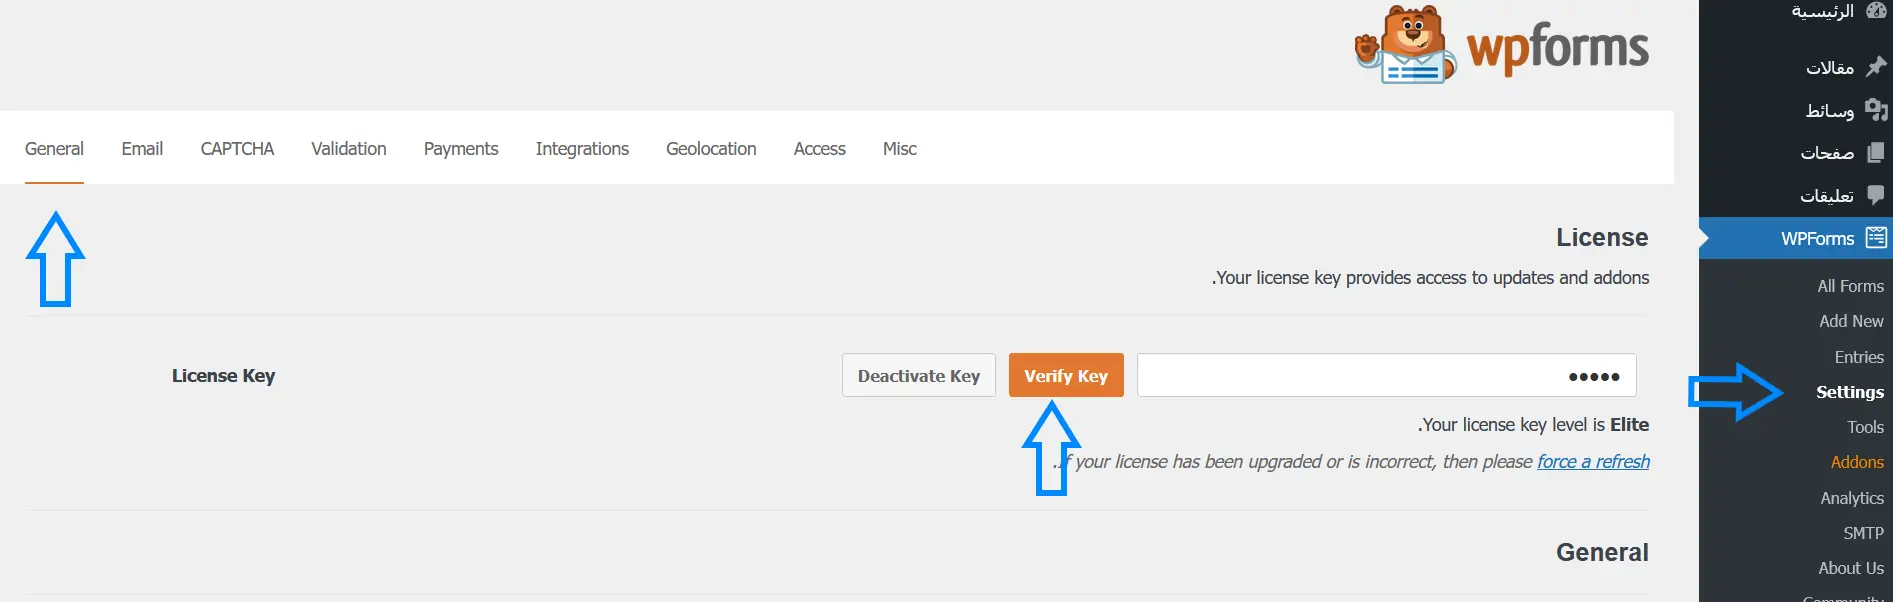Click the dashboard icon beside الرئيسية
Screen dimensions: 1893x602
click(x=1876, y=11)
